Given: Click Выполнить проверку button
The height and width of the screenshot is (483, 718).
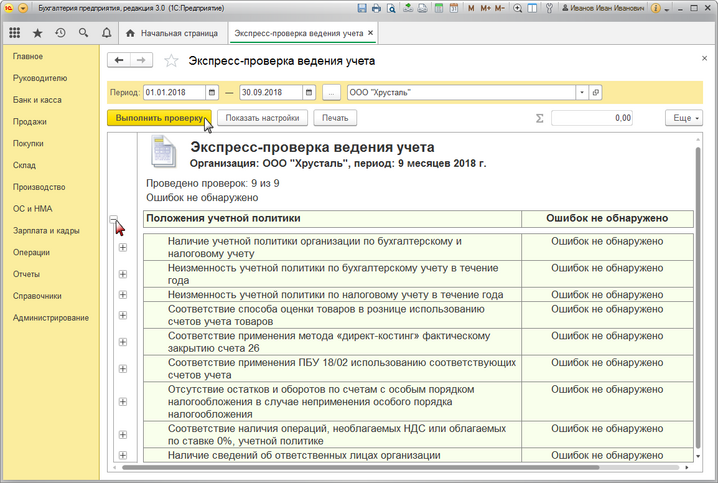Looking at the screenshot, I should coord(159,118).
